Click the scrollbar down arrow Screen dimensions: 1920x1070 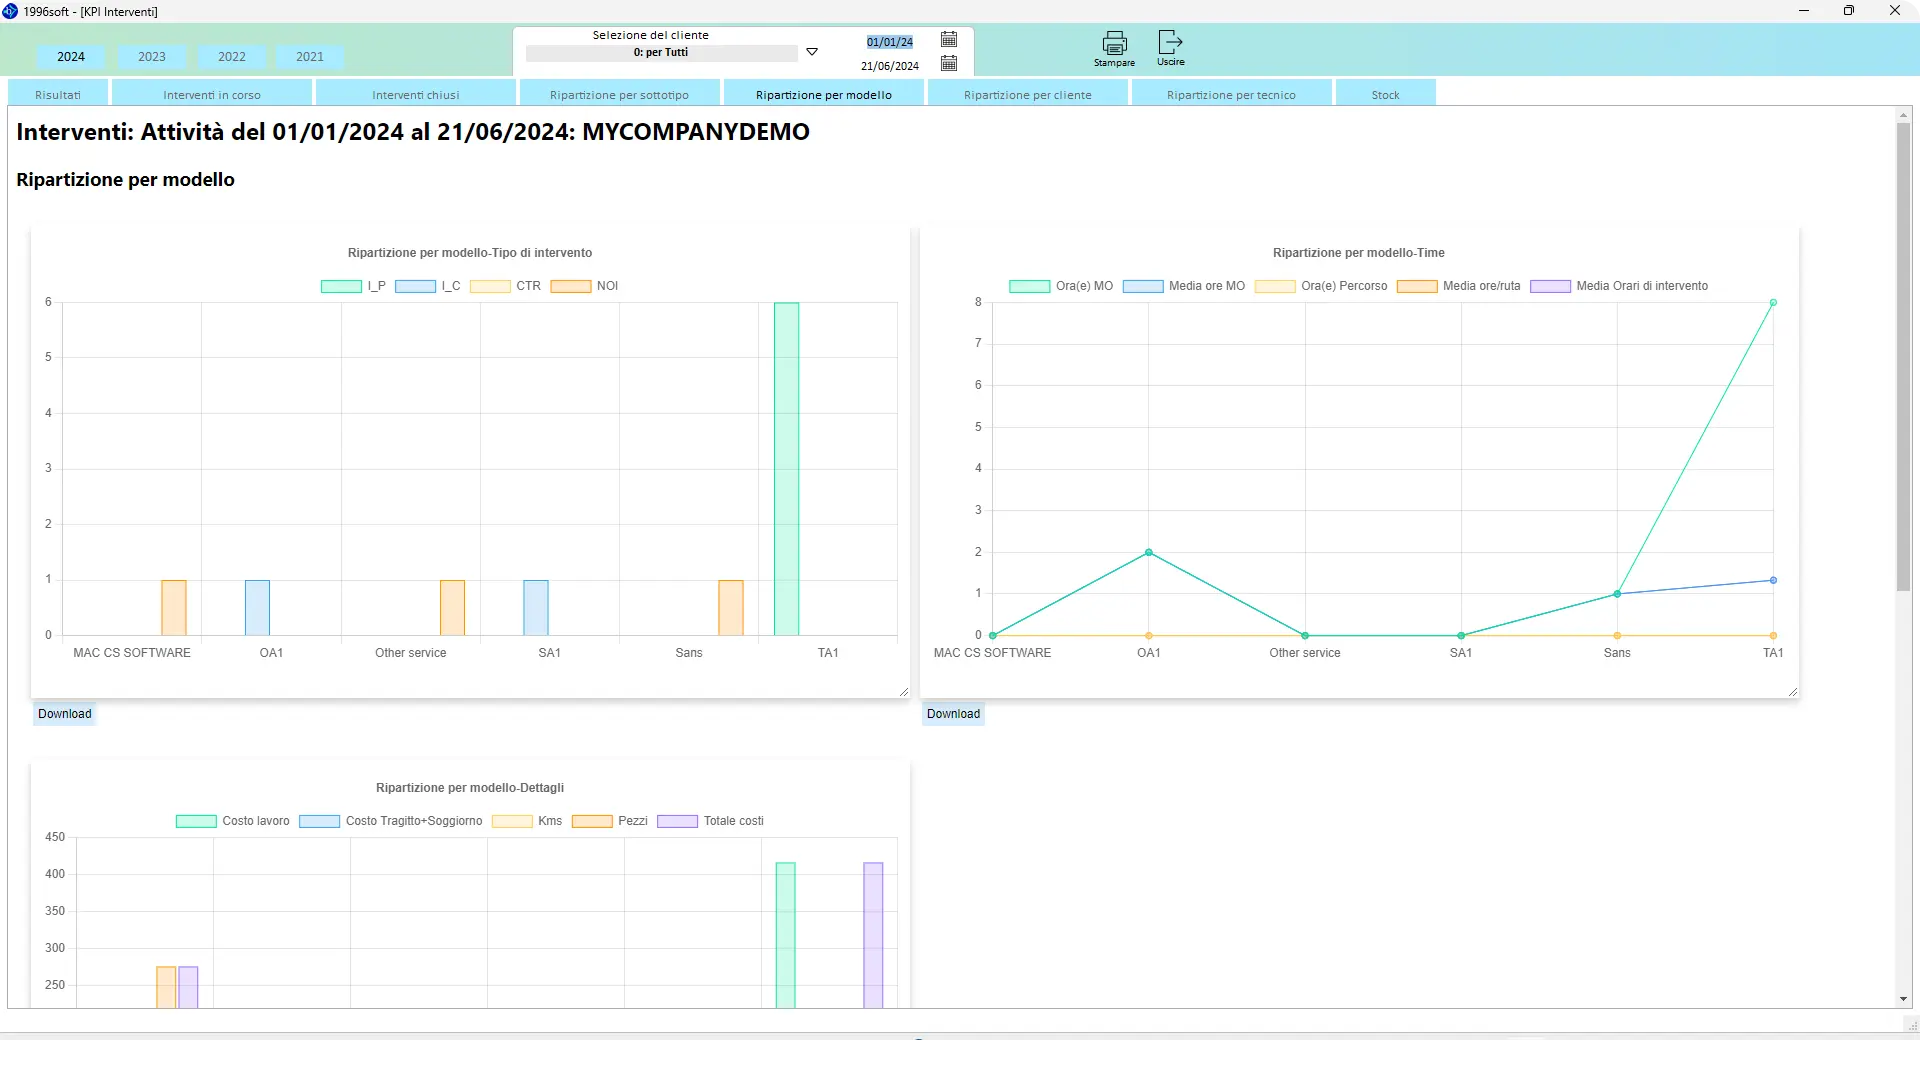(1903, 999)
